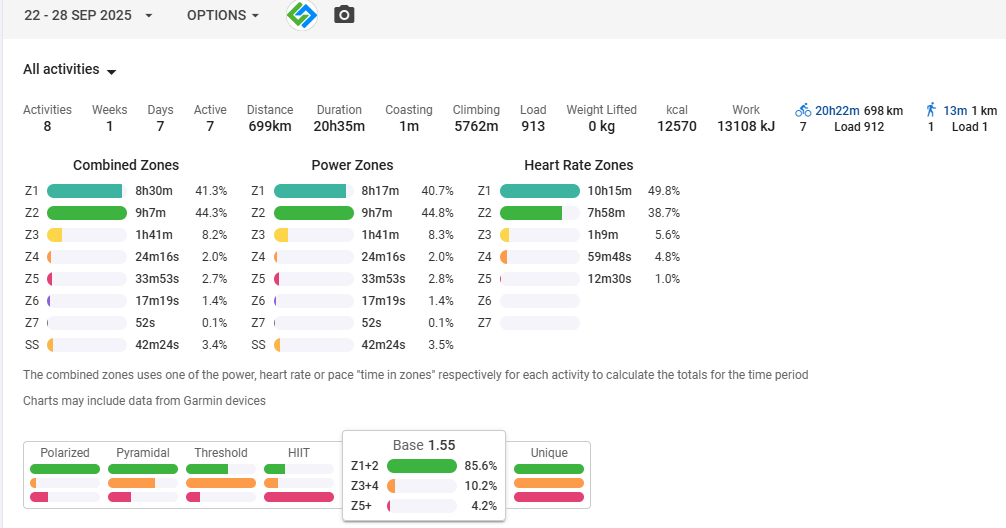Click the Heart Rate Zones Z1 teal bar
This screenshot has width=1006, height=528.
tap(539, 191)
